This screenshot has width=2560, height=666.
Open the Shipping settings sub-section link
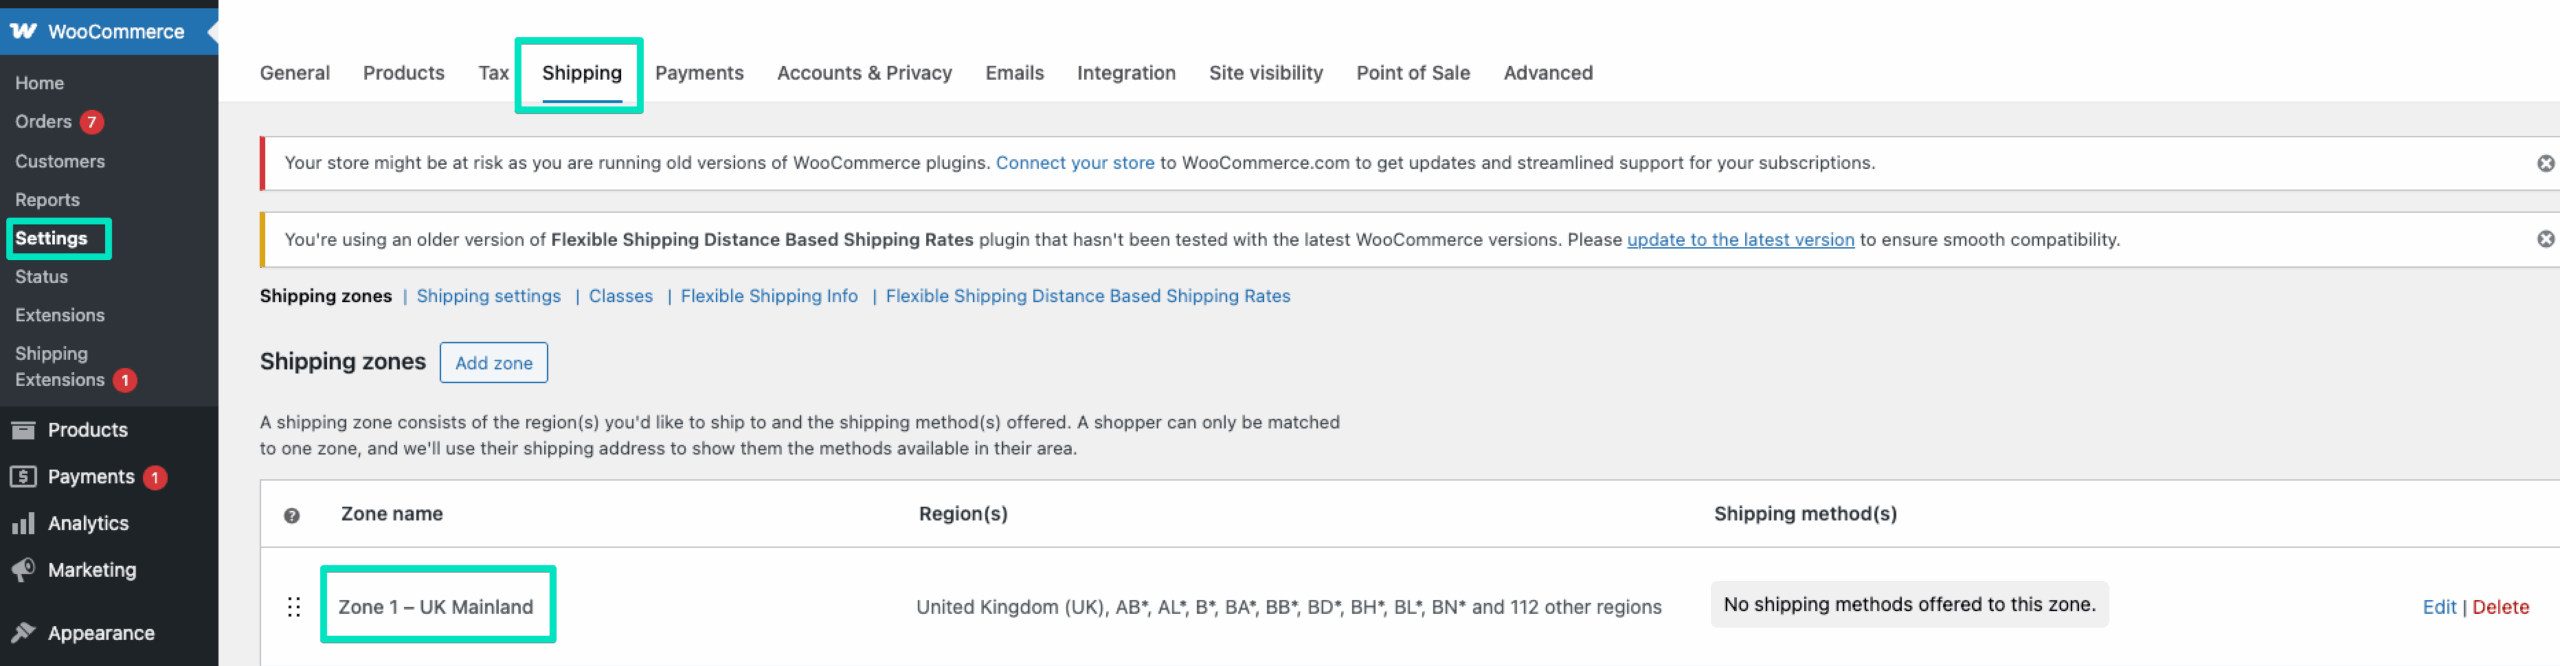(488, 296)
